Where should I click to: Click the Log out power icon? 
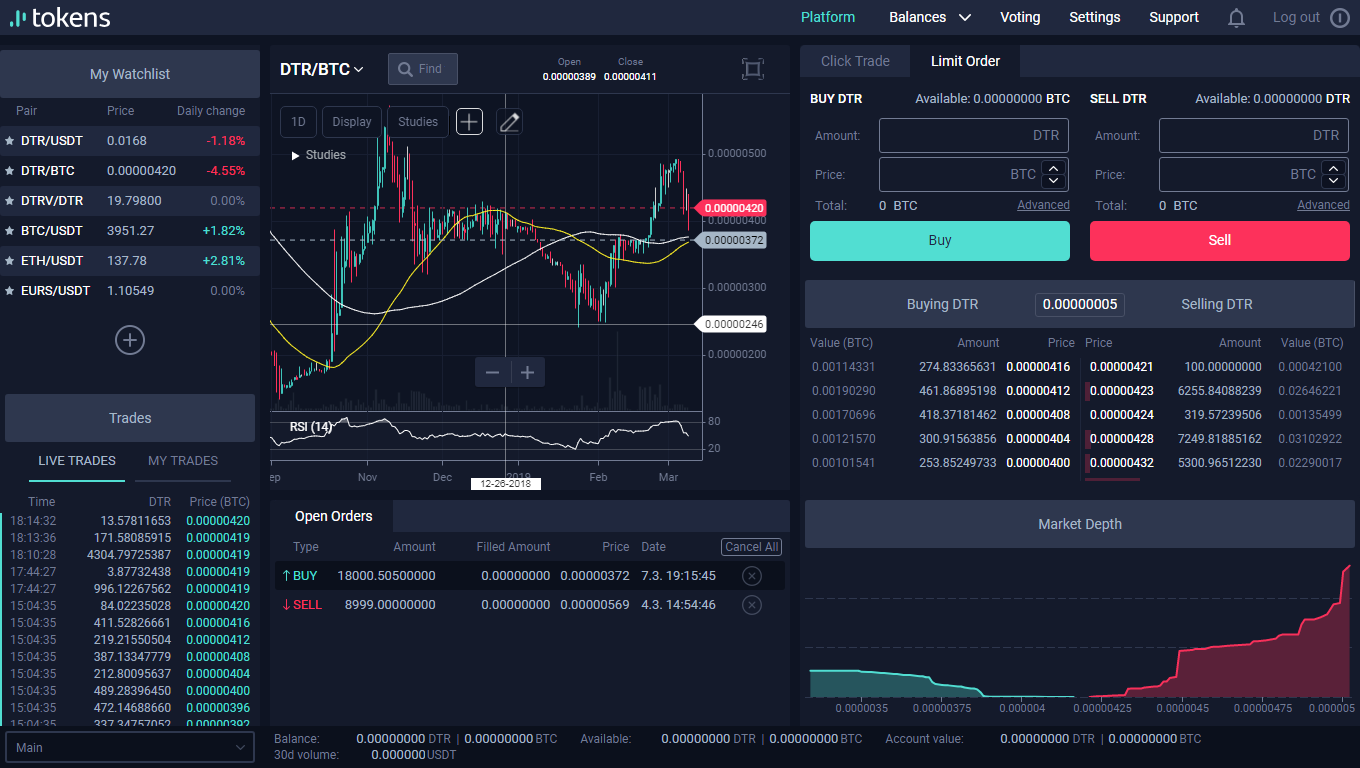point(1340,18)
